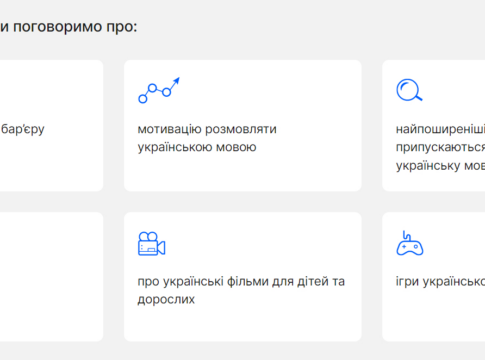Click the magnifying glass icon
Screen dimensions: 485x360
[x=409, y=90]
